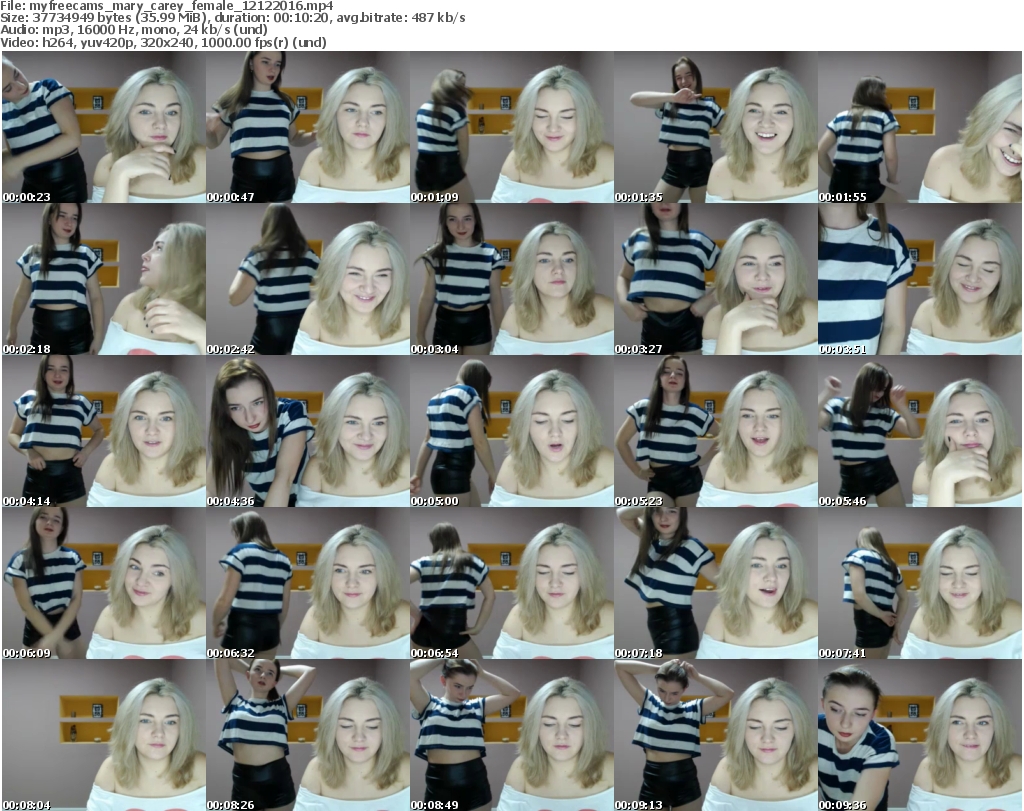Screen dimensions: 1024x811
Task: Choose the frame labeled 00:06:32
Action: (x=308, y=583)
